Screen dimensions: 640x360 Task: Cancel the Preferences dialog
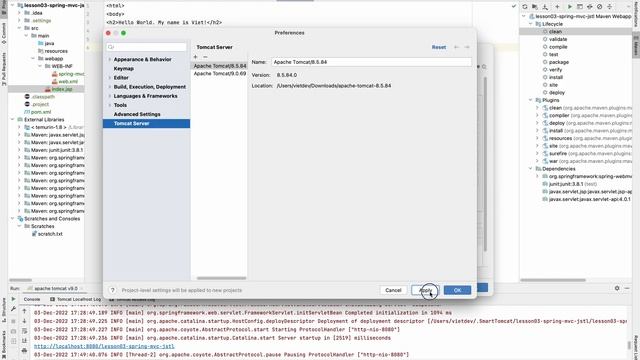click(x=393, y=290)
